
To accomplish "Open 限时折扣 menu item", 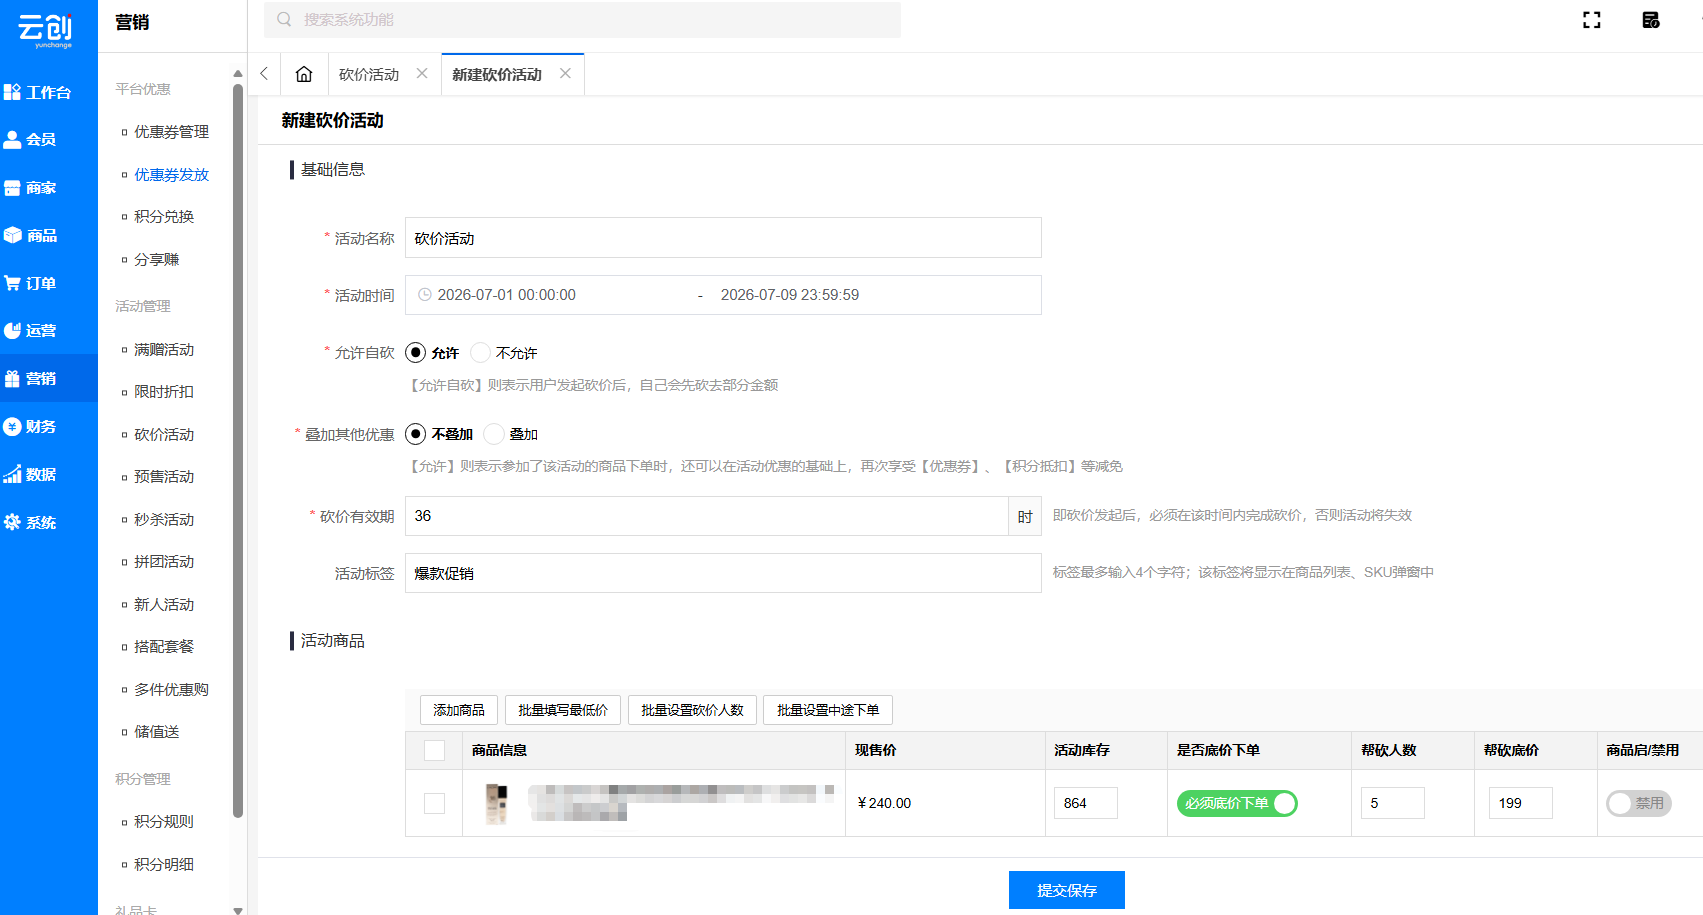I will coord(164,392).
